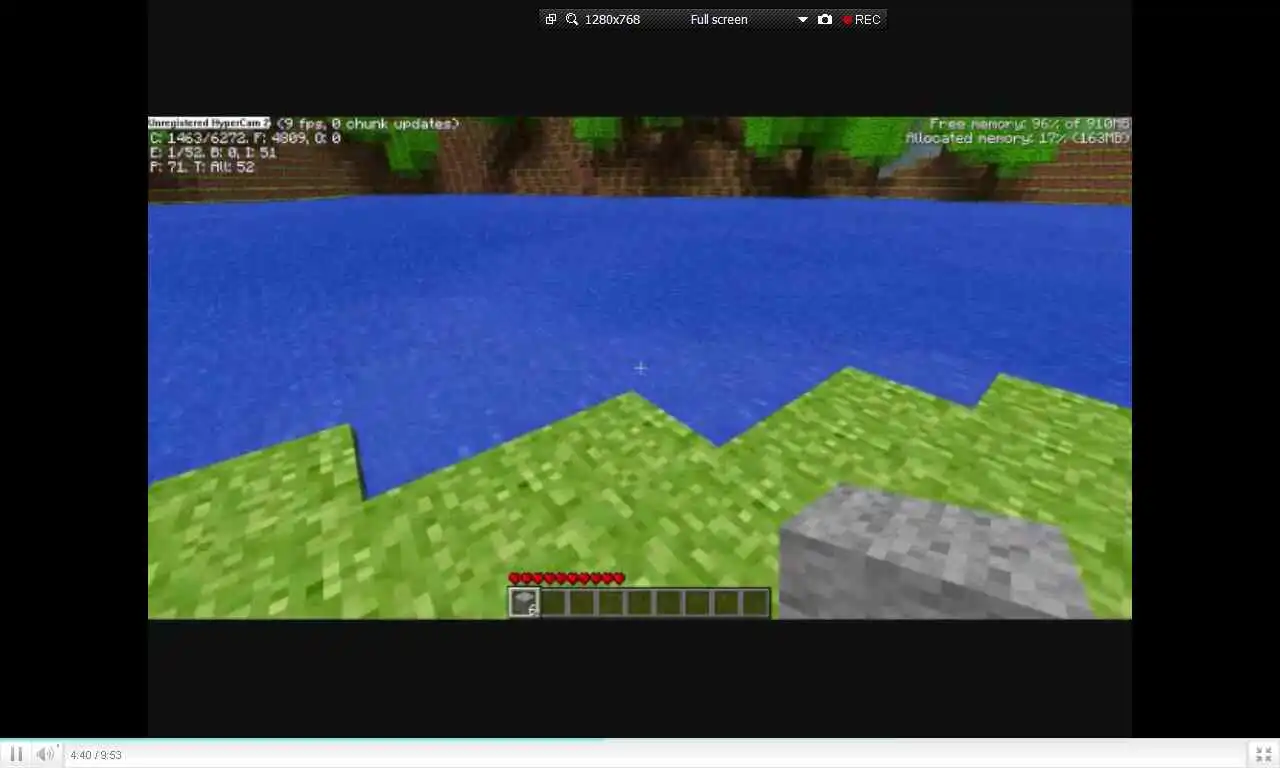Screen dimensions: 1280x768
Task: Pause the video playback
Action: click(16, 754)
